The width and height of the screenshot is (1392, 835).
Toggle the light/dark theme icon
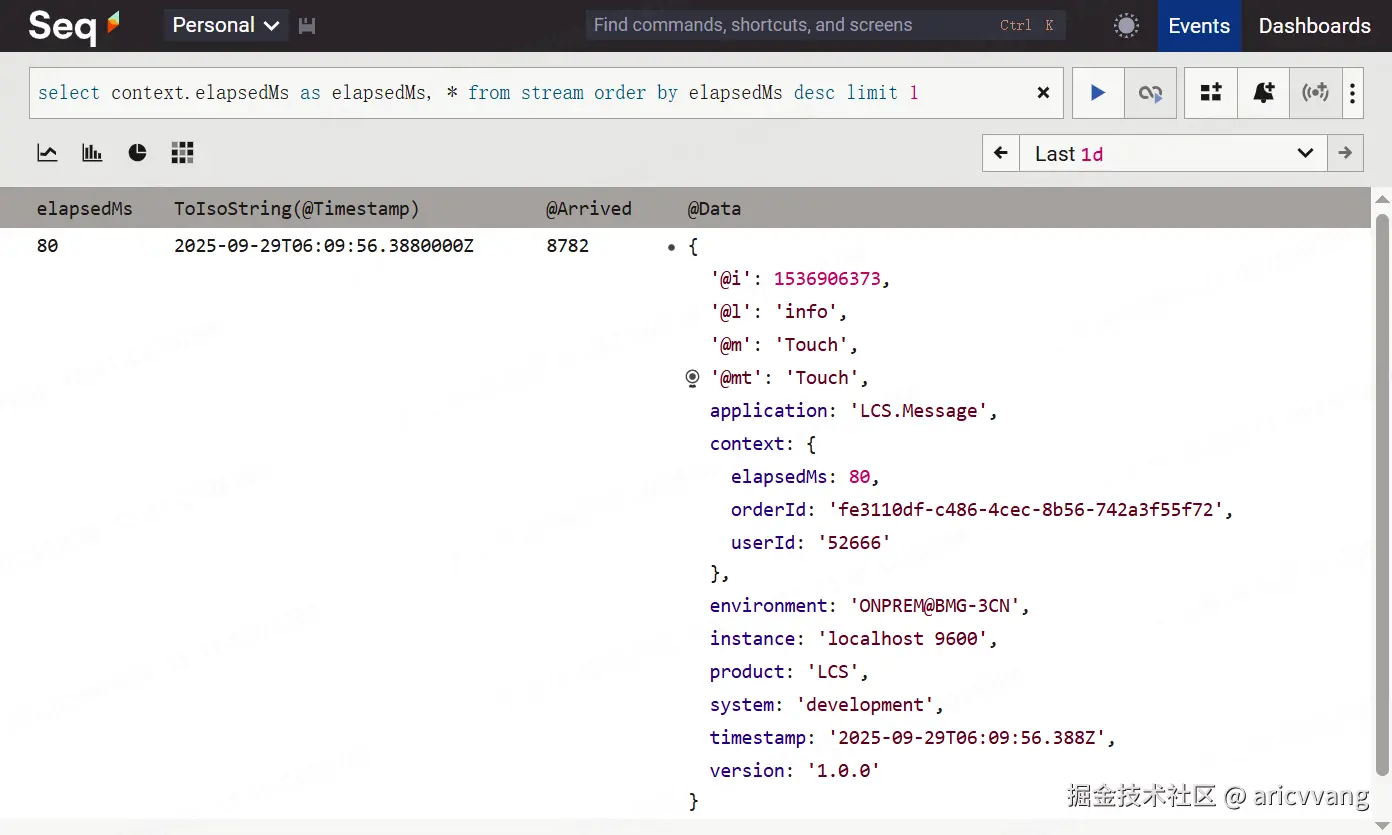1126,26
